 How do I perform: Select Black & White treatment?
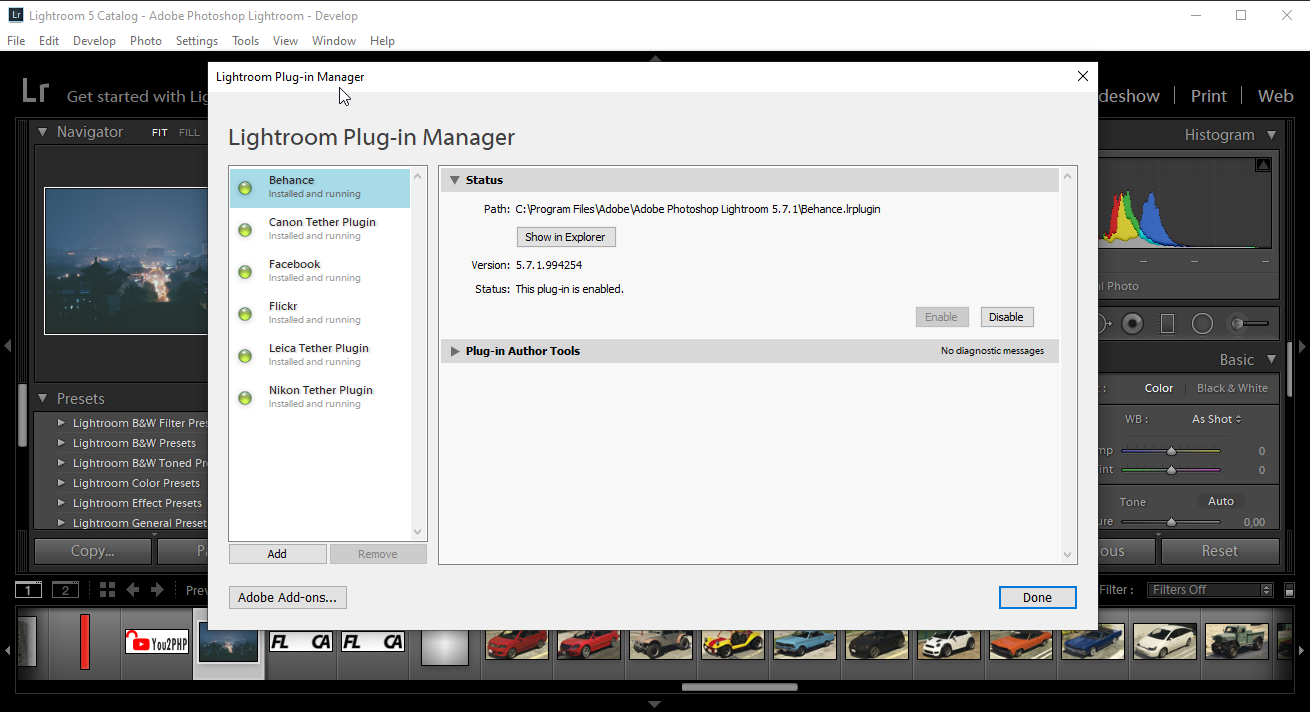pyautogui.click(x=1232, y=388)
